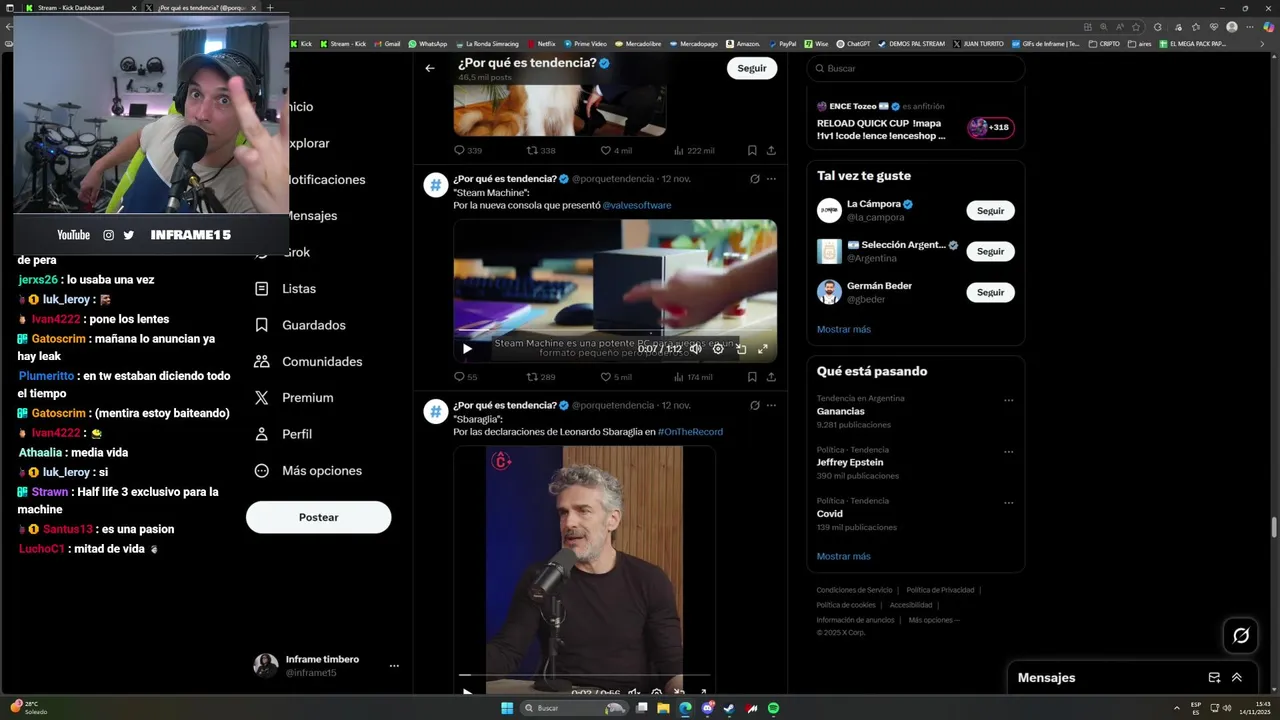The height and width of the screenshot is (720, 1280).
Task: Open Guardados in the sidebar
Action: [300, 325]
